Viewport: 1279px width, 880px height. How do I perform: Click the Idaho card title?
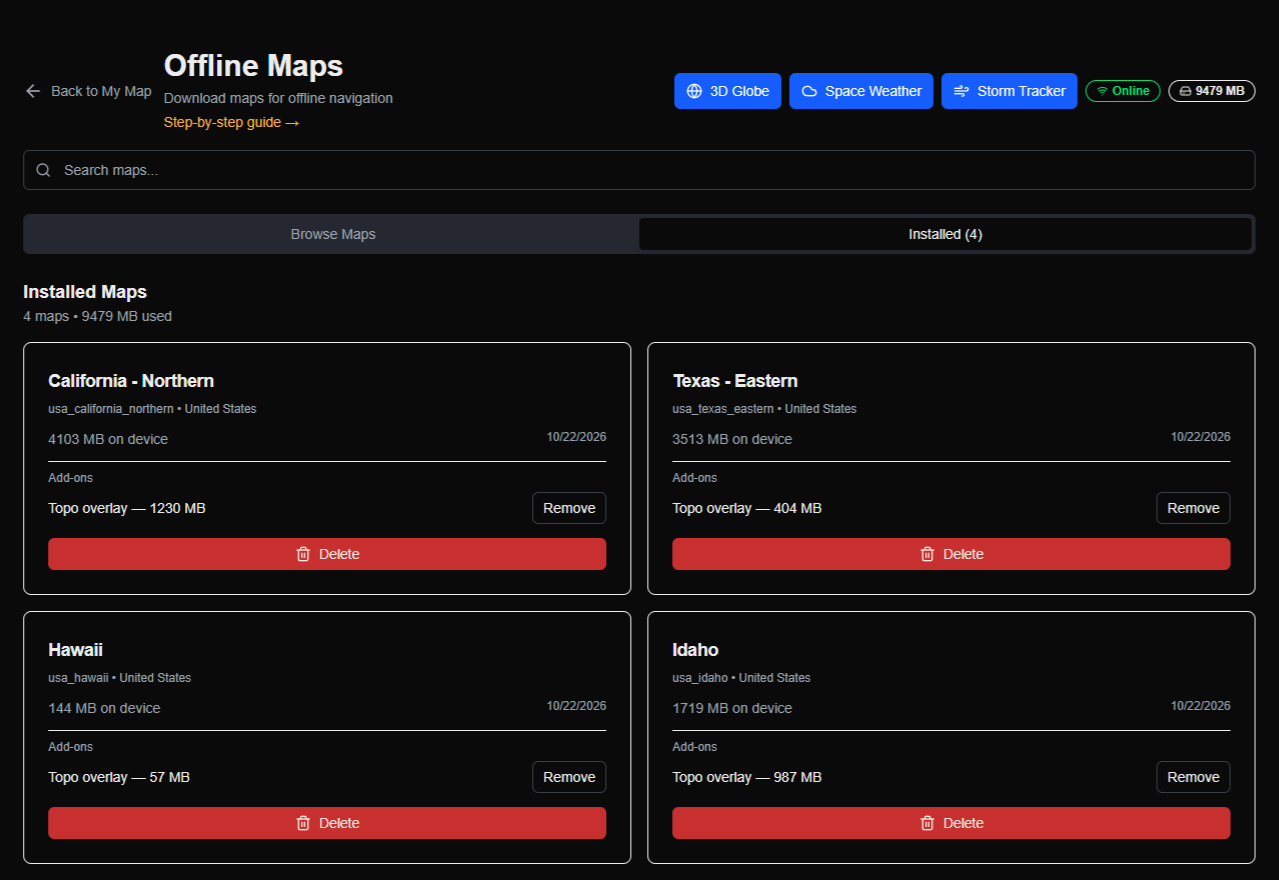pyautogui.click(x=695, y=650)
